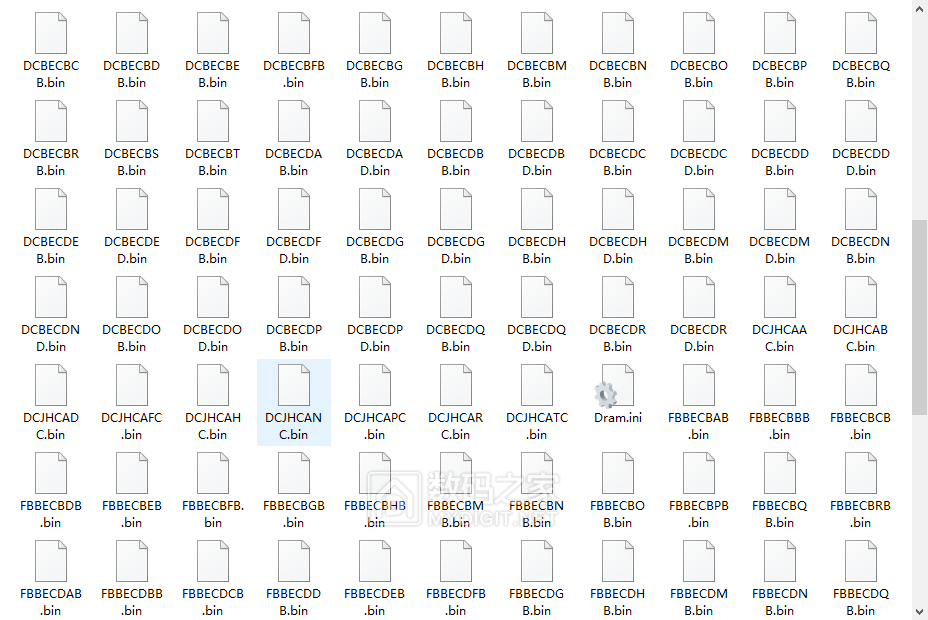Click the file name DCBECBGB.bin
928x620 pixels.
(375, 74)
